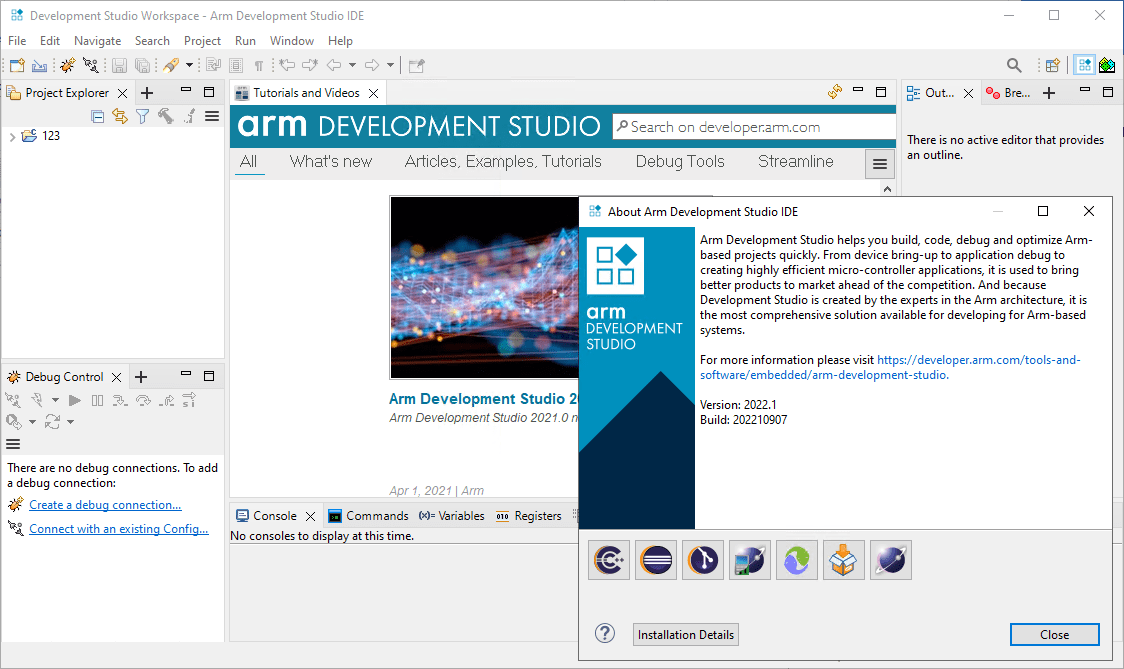Click the connect-to-target cursor icon in main toolbar
This screenshot has height=669, width=1124.
coord(91,65)
